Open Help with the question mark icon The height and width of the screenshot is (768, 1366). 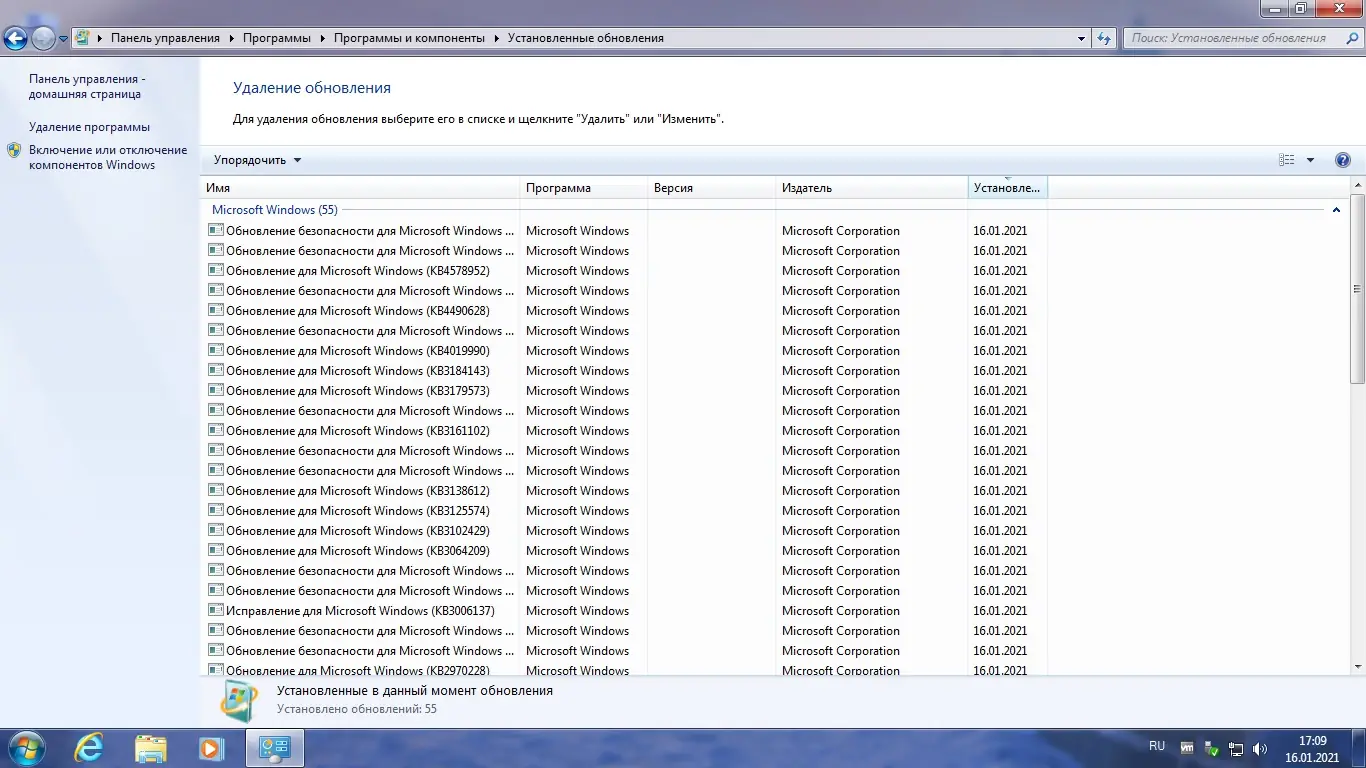(1343, 160)
